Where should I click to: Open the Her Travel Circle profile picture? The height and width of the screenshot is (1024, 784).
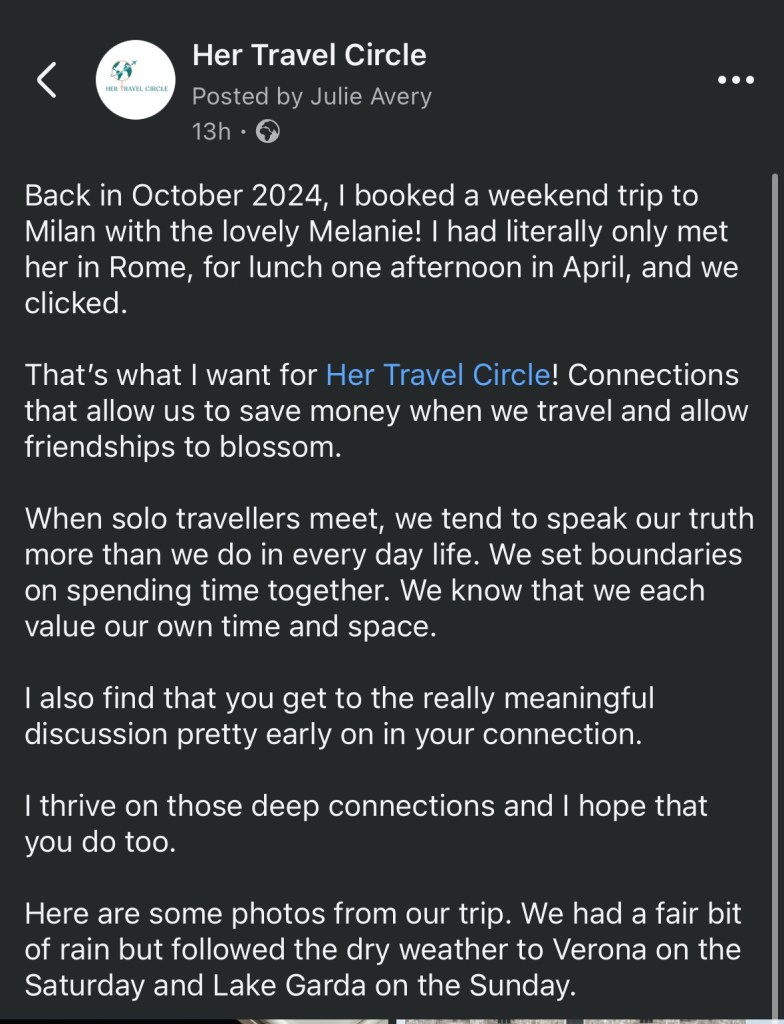pos(137,81)
